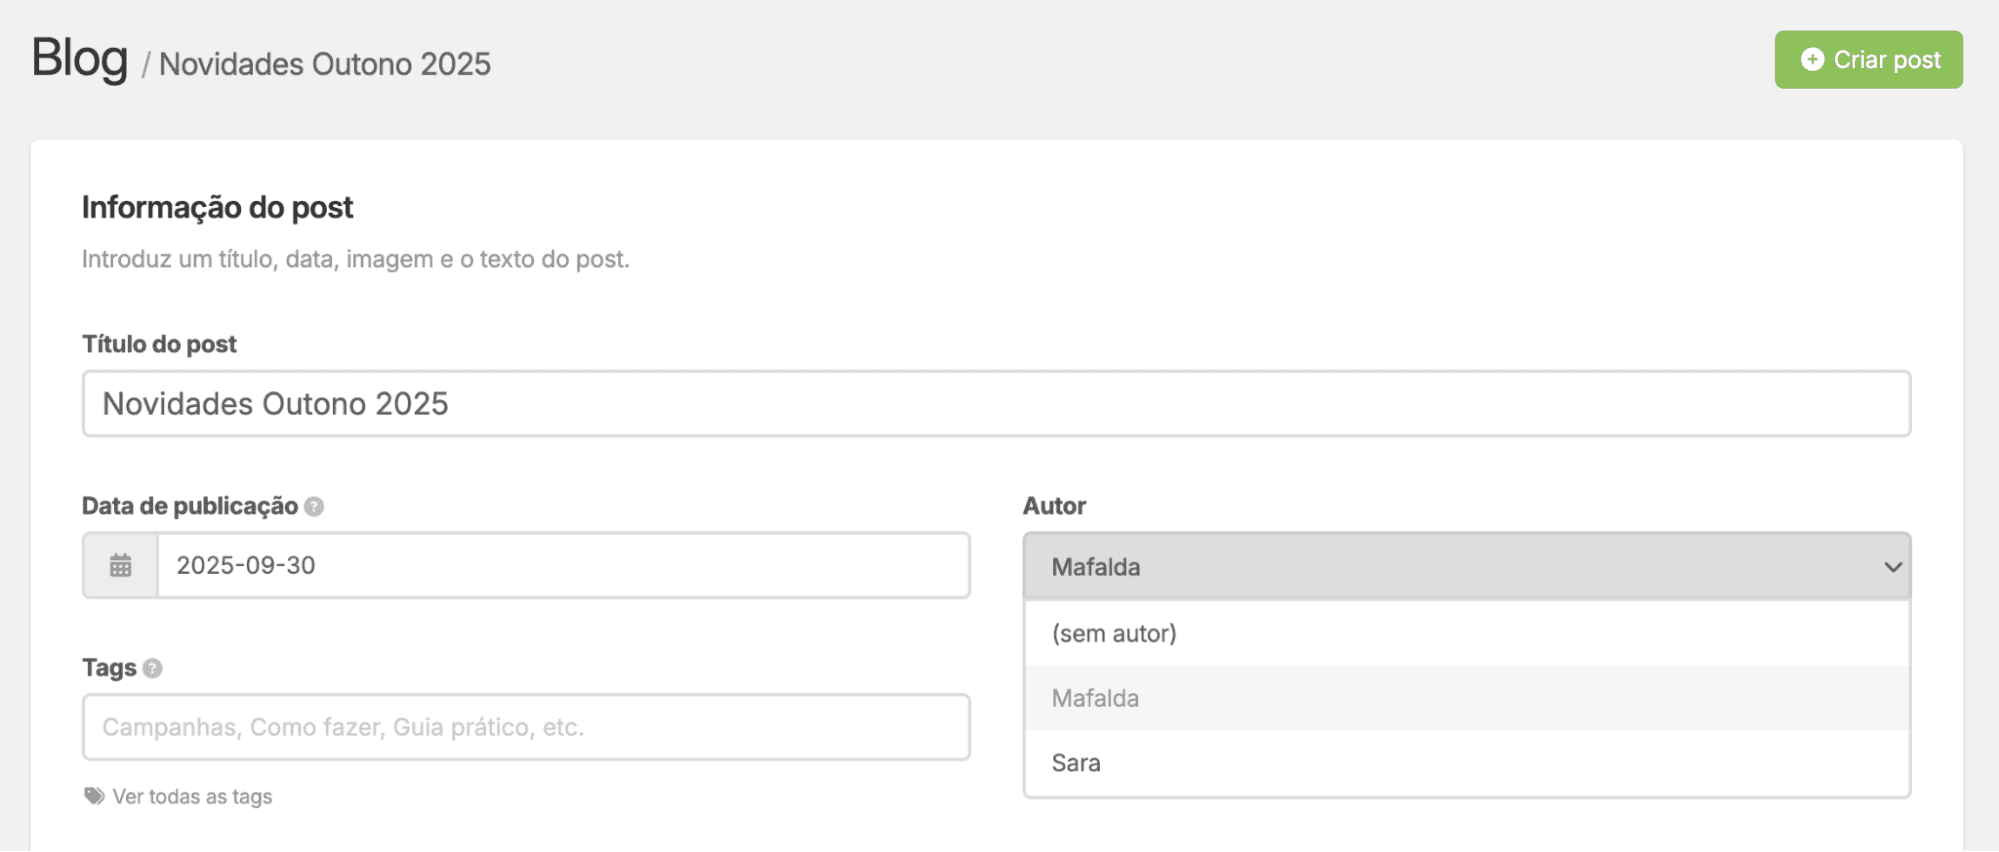This screenshot has width=1999, height=852.
Task: Click the Autor field label
Action: [1054, 506]
